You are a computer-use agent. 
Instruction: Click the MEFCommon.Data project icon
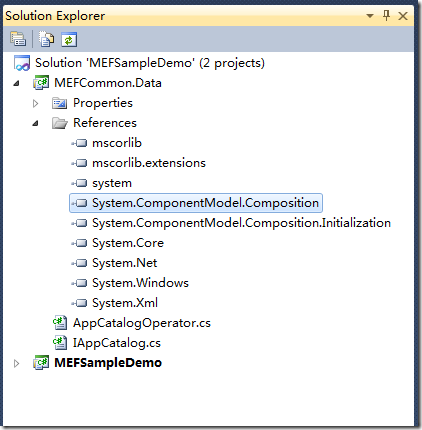(41, 83)
